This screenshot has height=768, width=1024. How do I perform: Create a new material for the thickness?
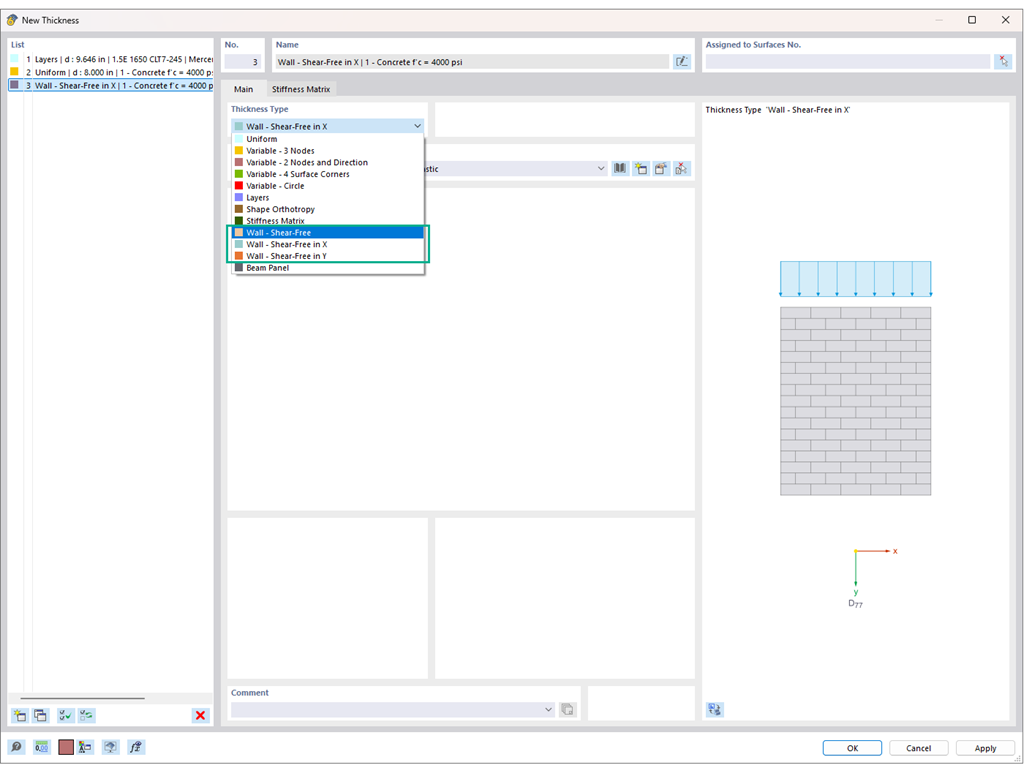coord(641,168)
